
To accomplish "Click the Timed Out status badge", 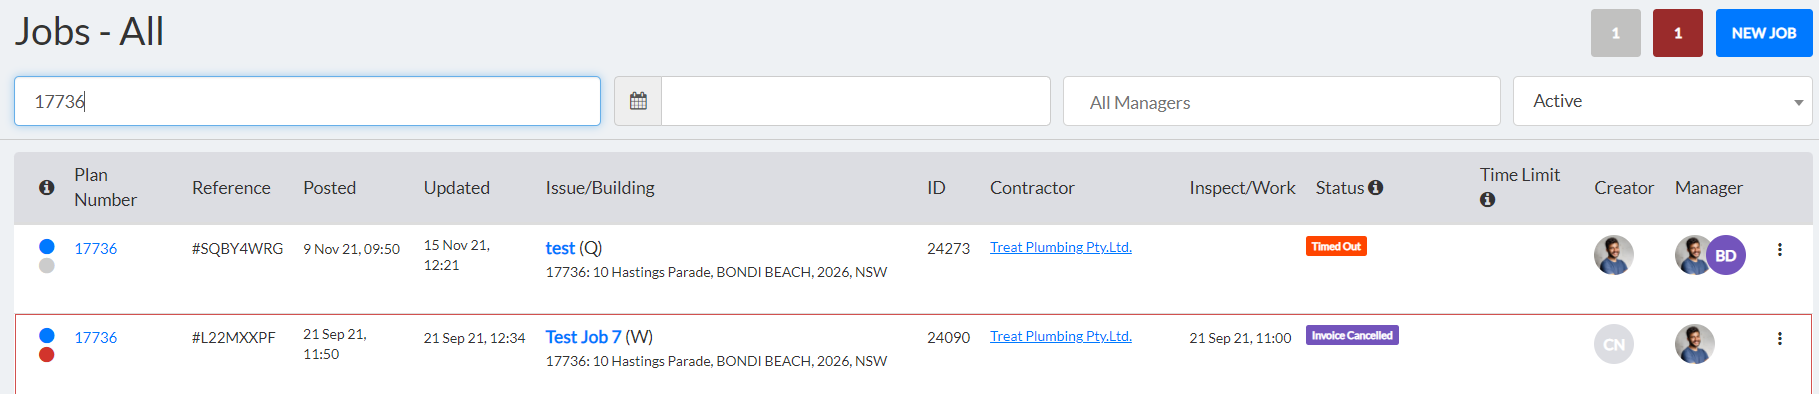I will (x=1336, y=246).
